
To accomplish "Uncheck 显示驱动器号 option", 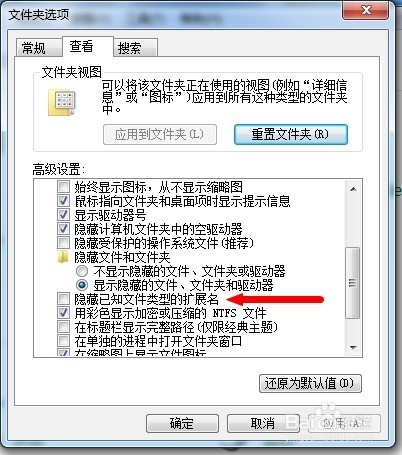I will point(63,215).
